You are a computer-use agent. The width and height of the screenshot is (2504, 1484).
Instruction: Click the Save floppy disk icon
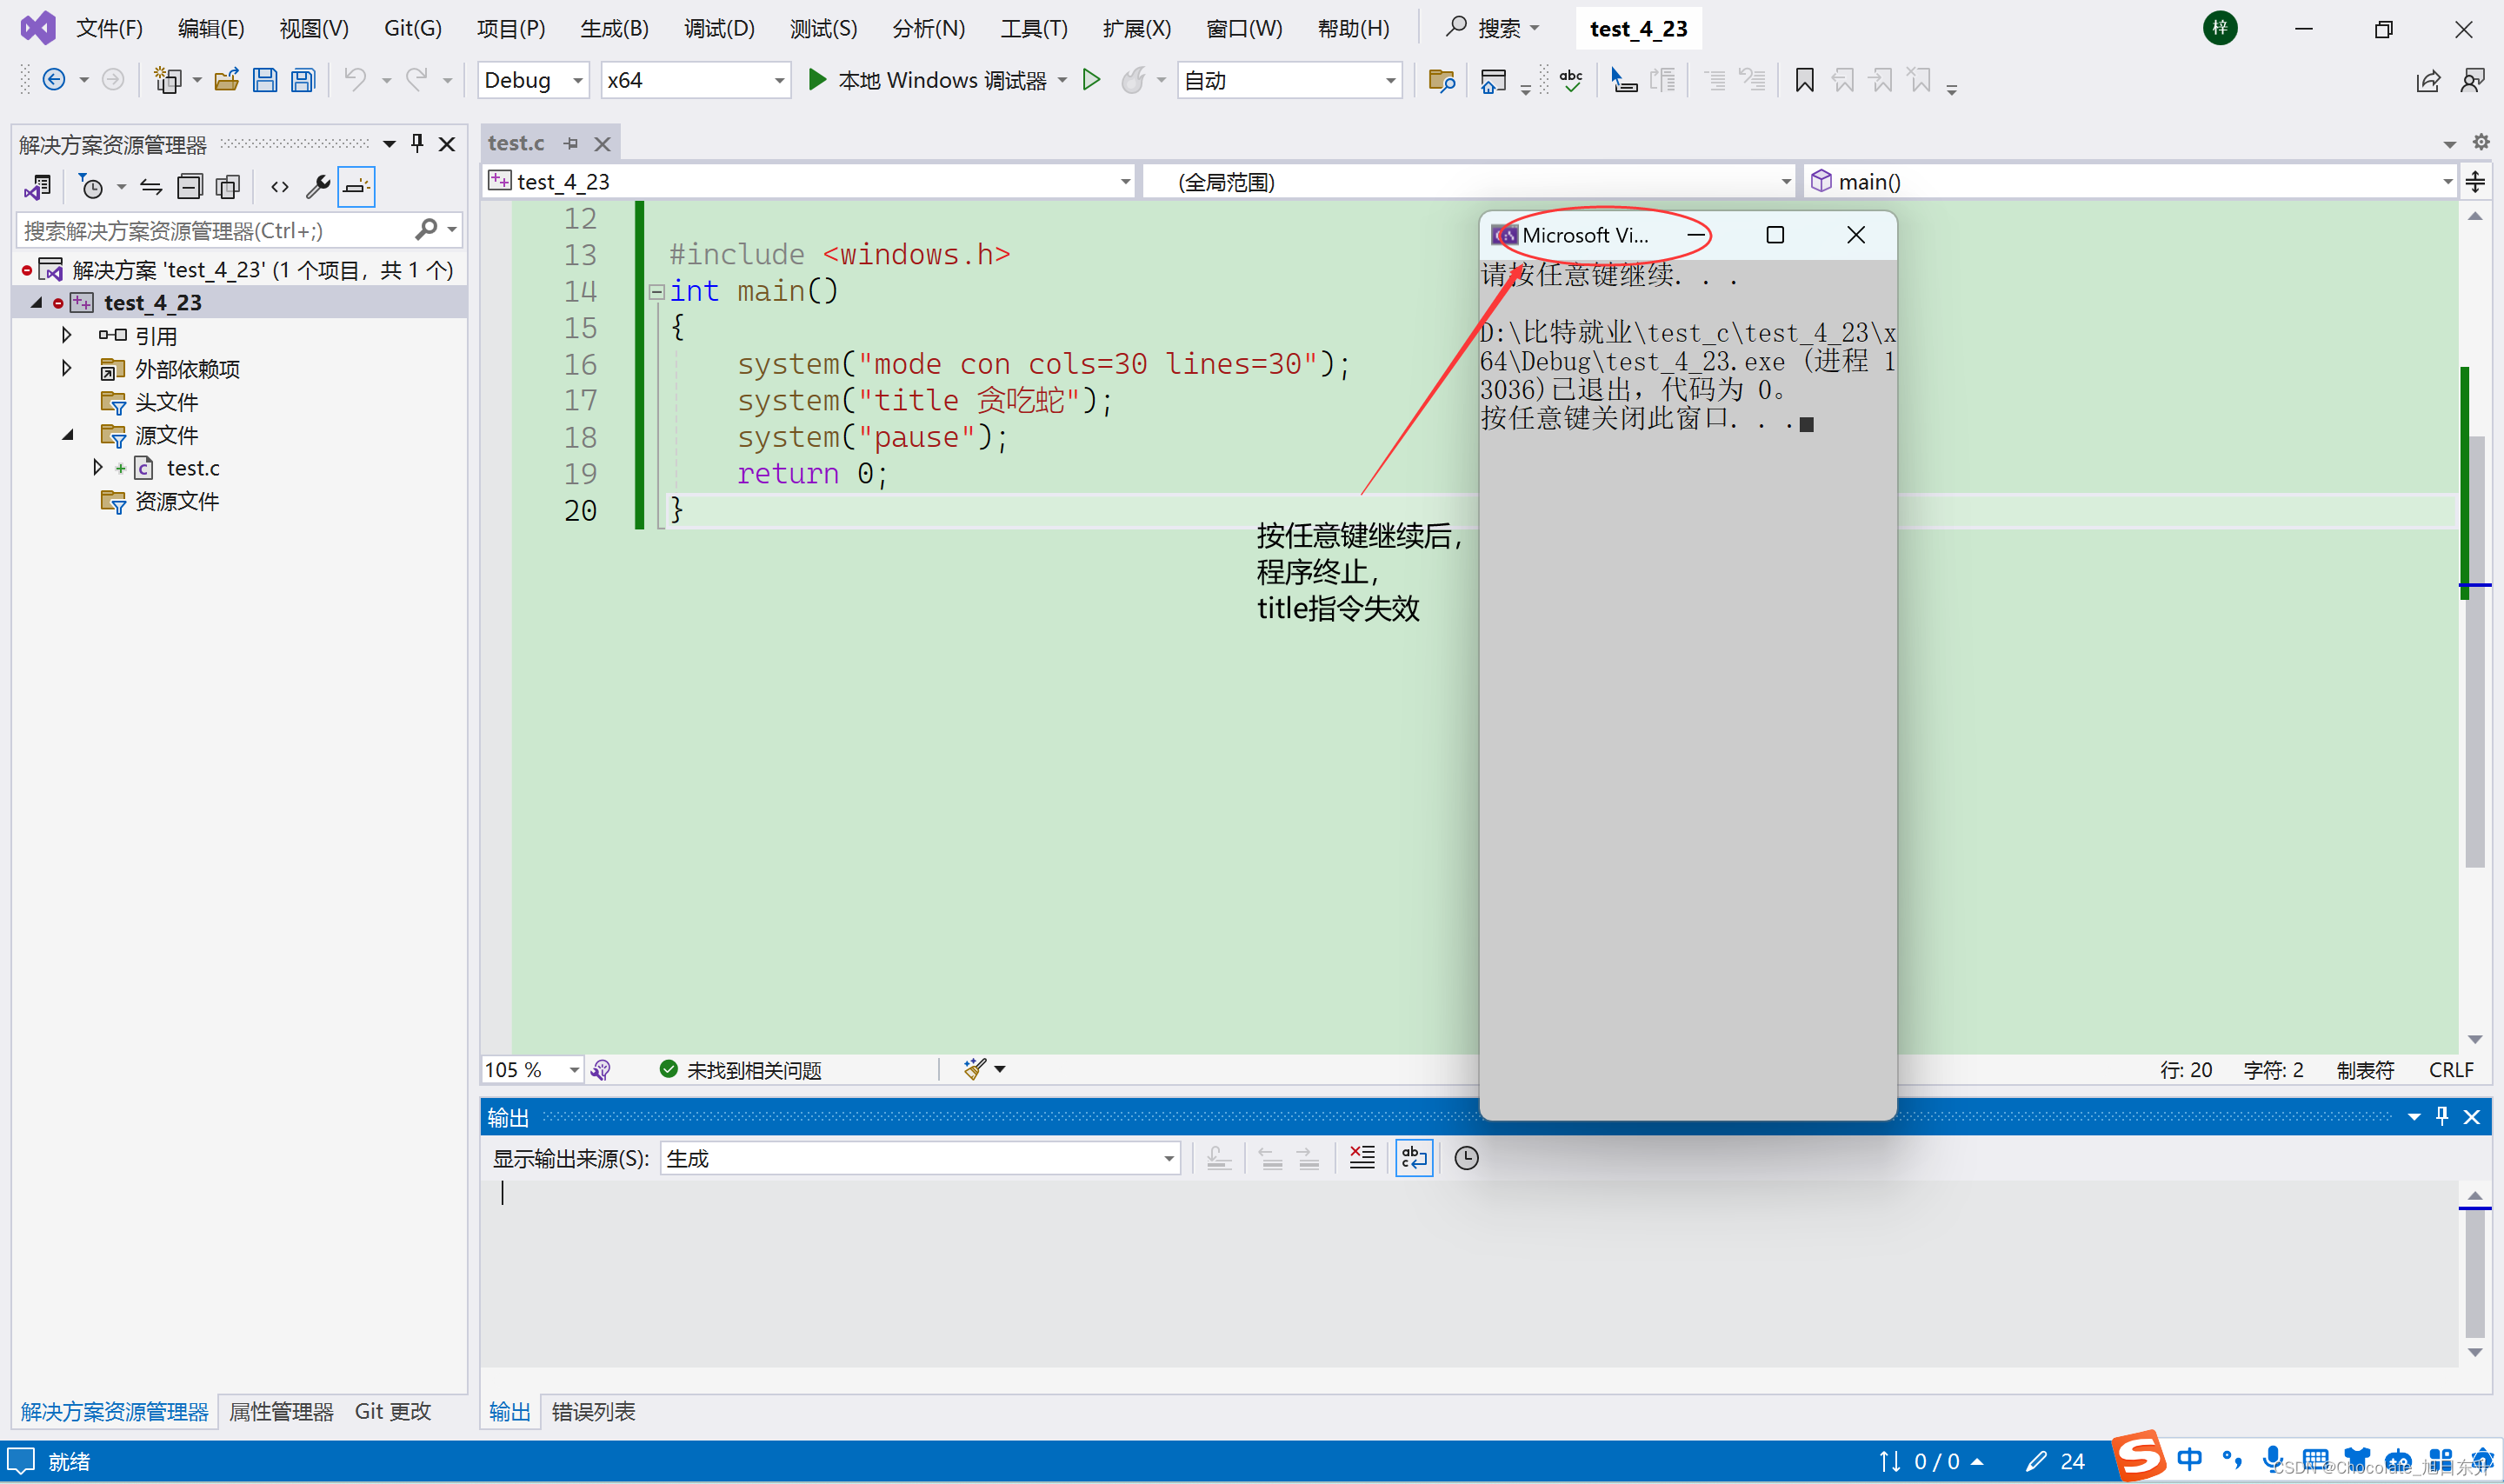pos(265,80)
